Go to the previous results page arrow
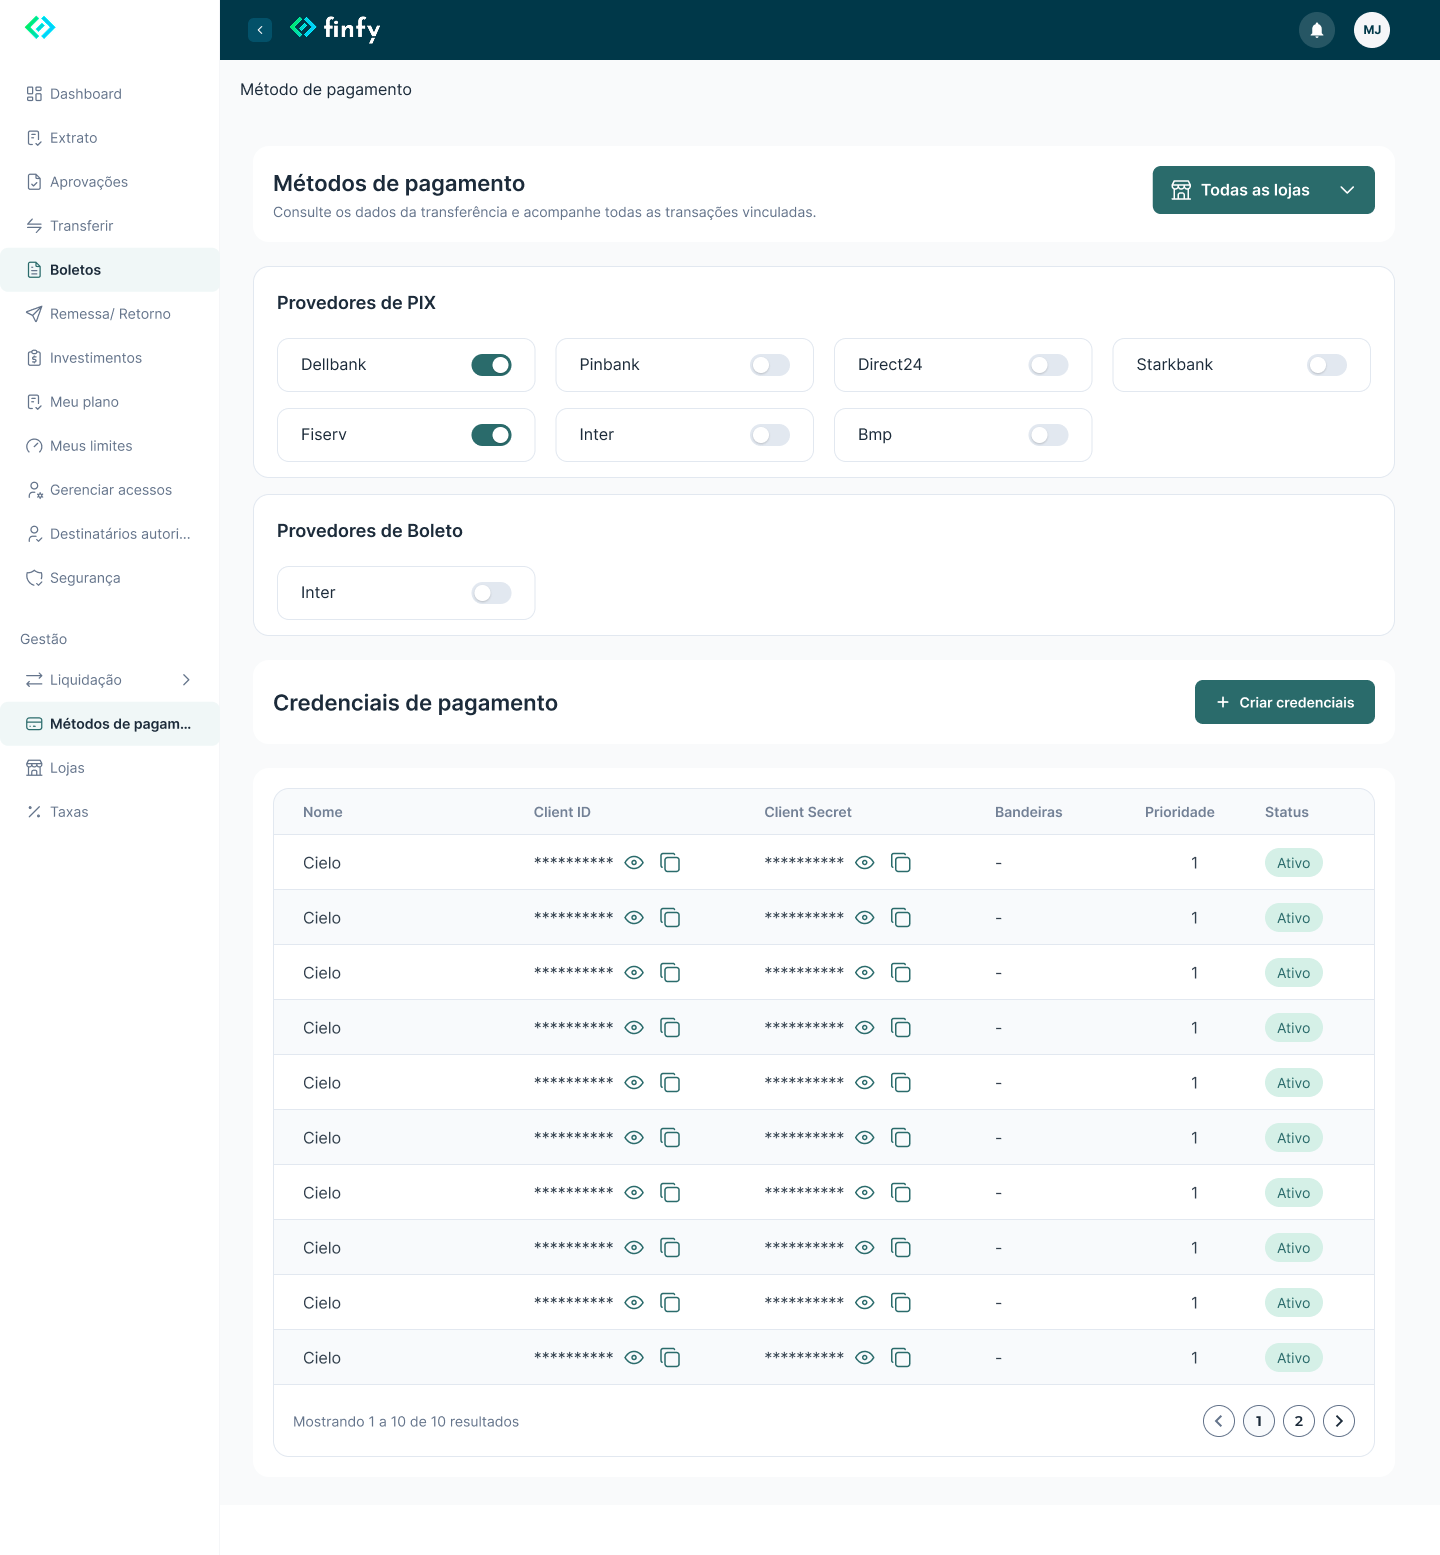The height and width of the screenshot is (1555, 1440). pyautogui.click(x=1219, y=1421)
